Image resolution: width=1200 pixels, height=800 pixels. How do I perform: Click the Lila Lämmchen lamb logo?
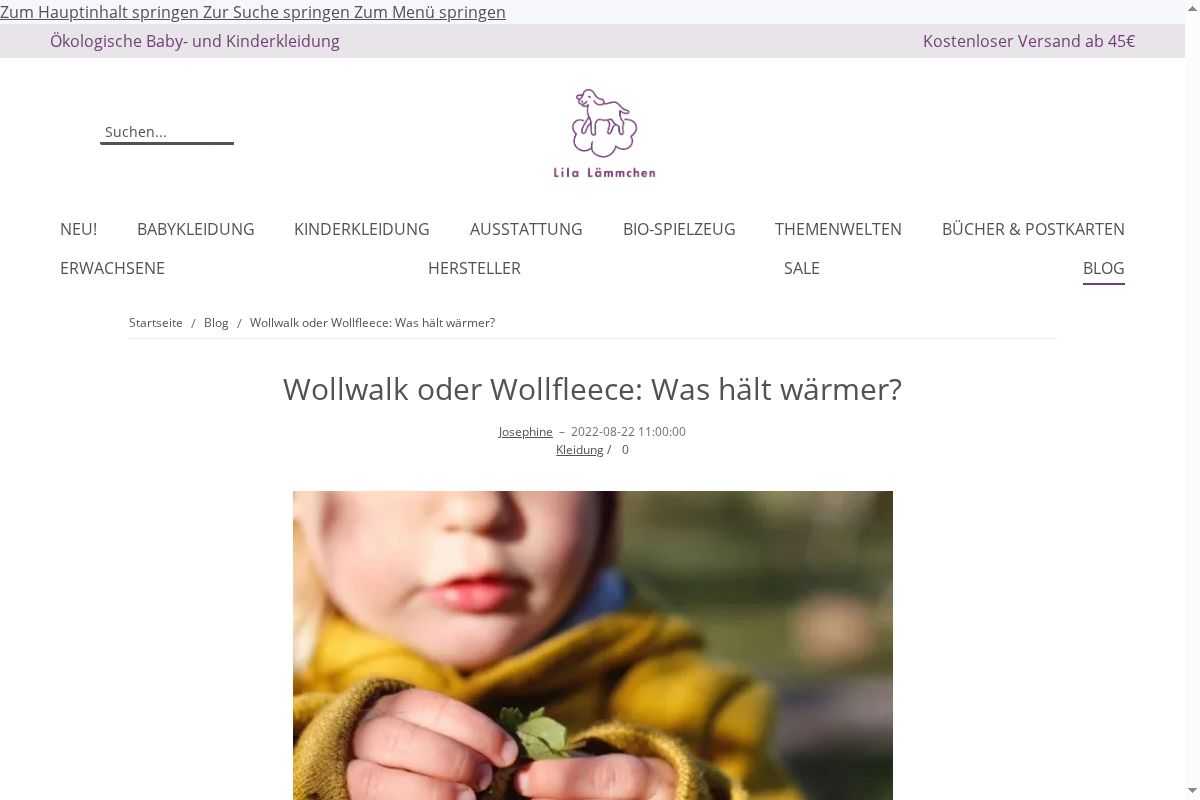click(x=604, y=133)
